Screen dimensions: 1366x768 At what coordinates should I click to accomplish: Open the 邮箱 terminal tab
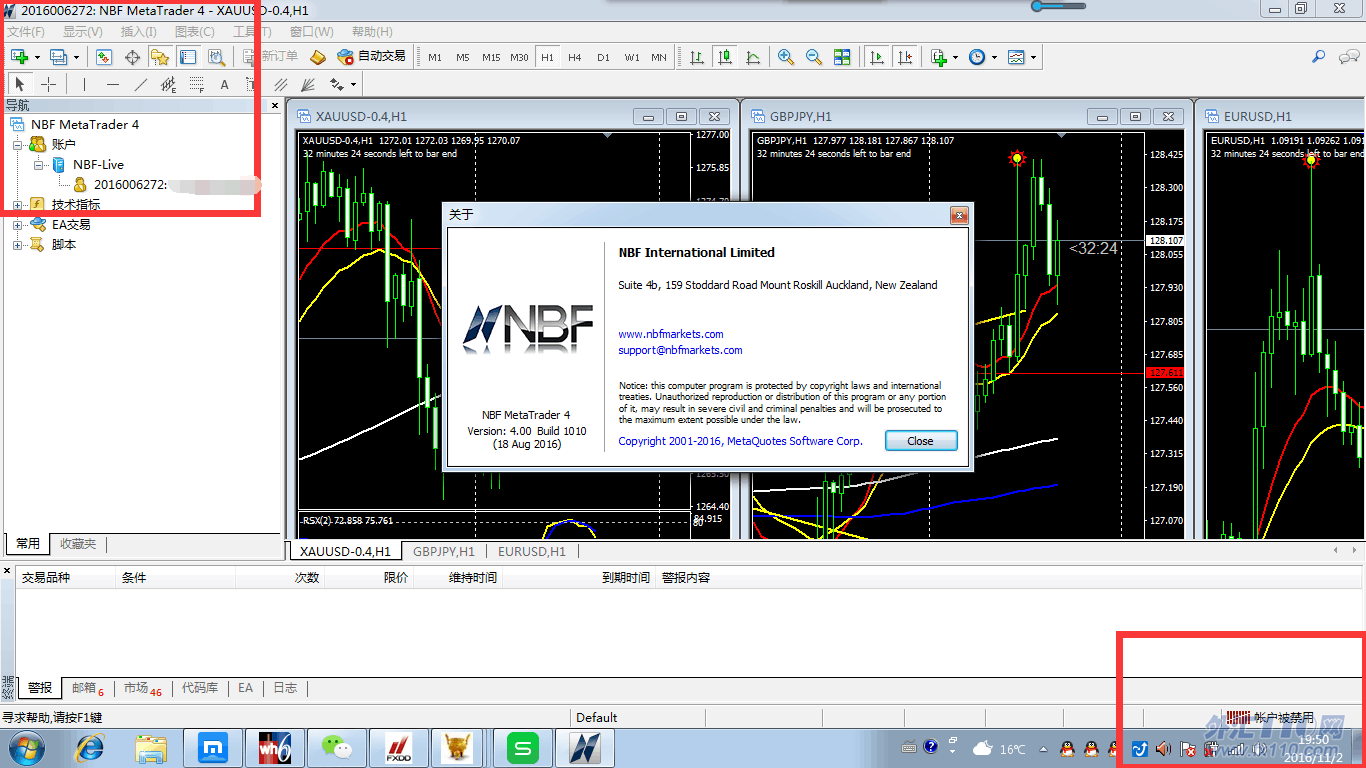point(88,688)
